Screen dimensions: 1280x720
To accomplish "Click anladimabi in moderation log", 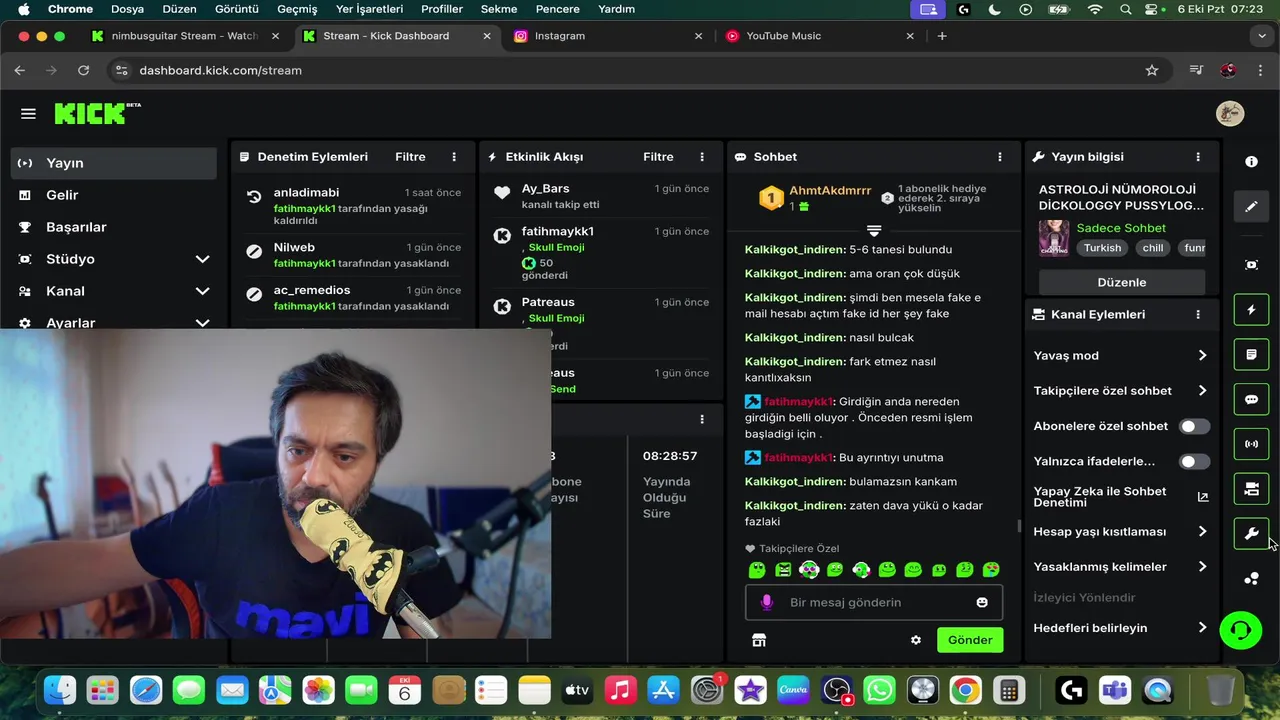I will (306, 192).
